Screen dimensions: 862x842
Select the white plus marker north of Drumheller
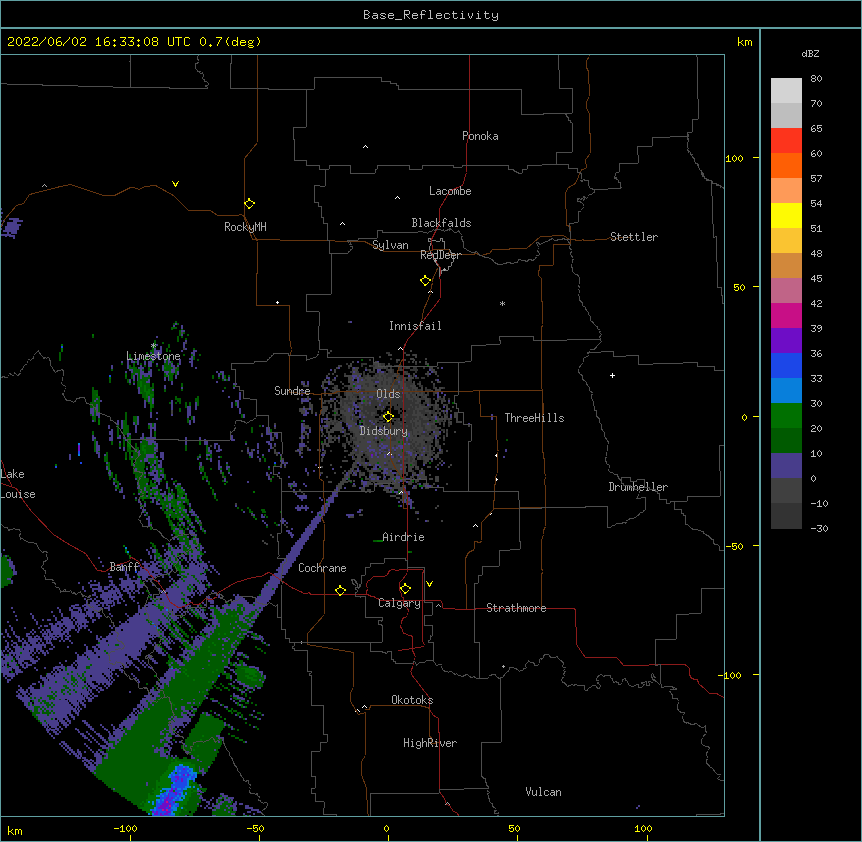pyautogui.click(x=612, y=375)
